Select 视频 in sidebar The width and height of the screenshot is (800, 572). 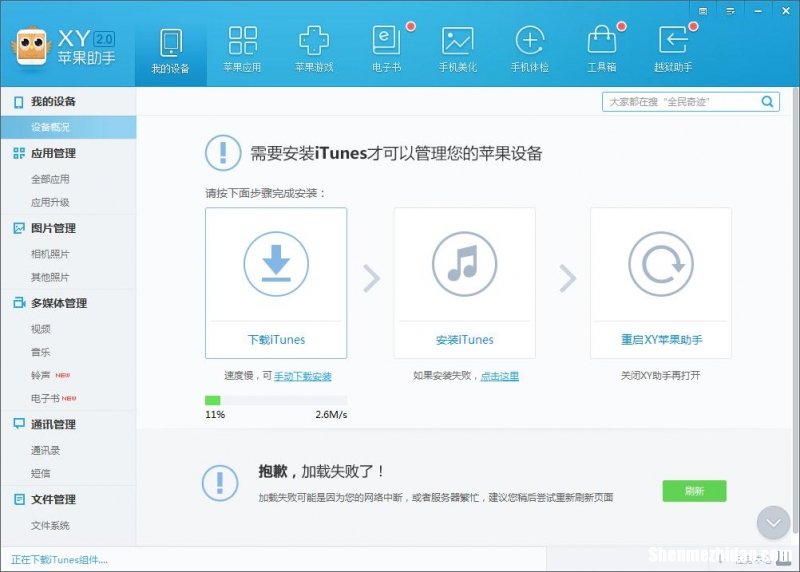(41, 329)
